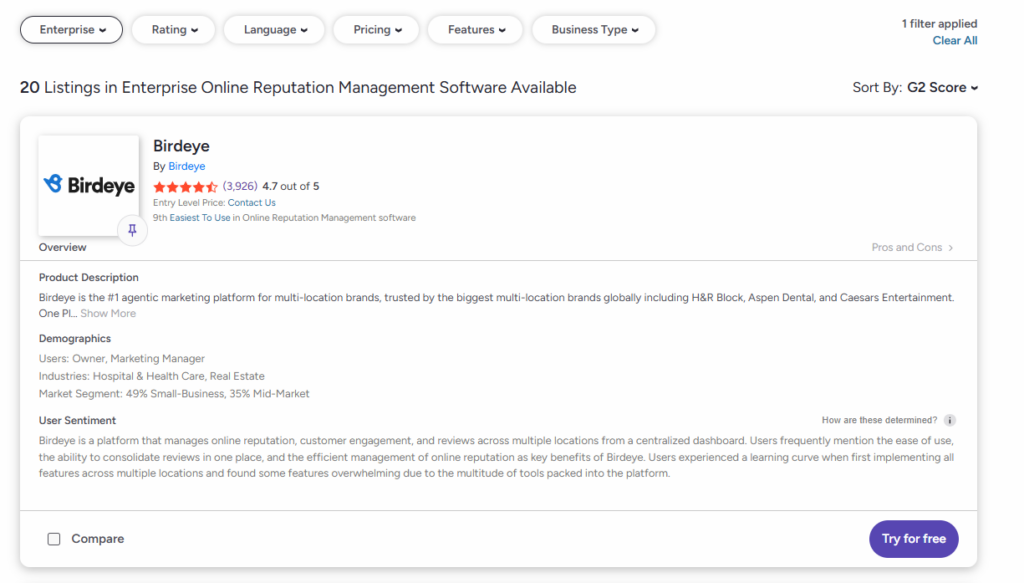
Task: Click the Birdeye product logo thumbnail
Action: (x=88, y=185)
